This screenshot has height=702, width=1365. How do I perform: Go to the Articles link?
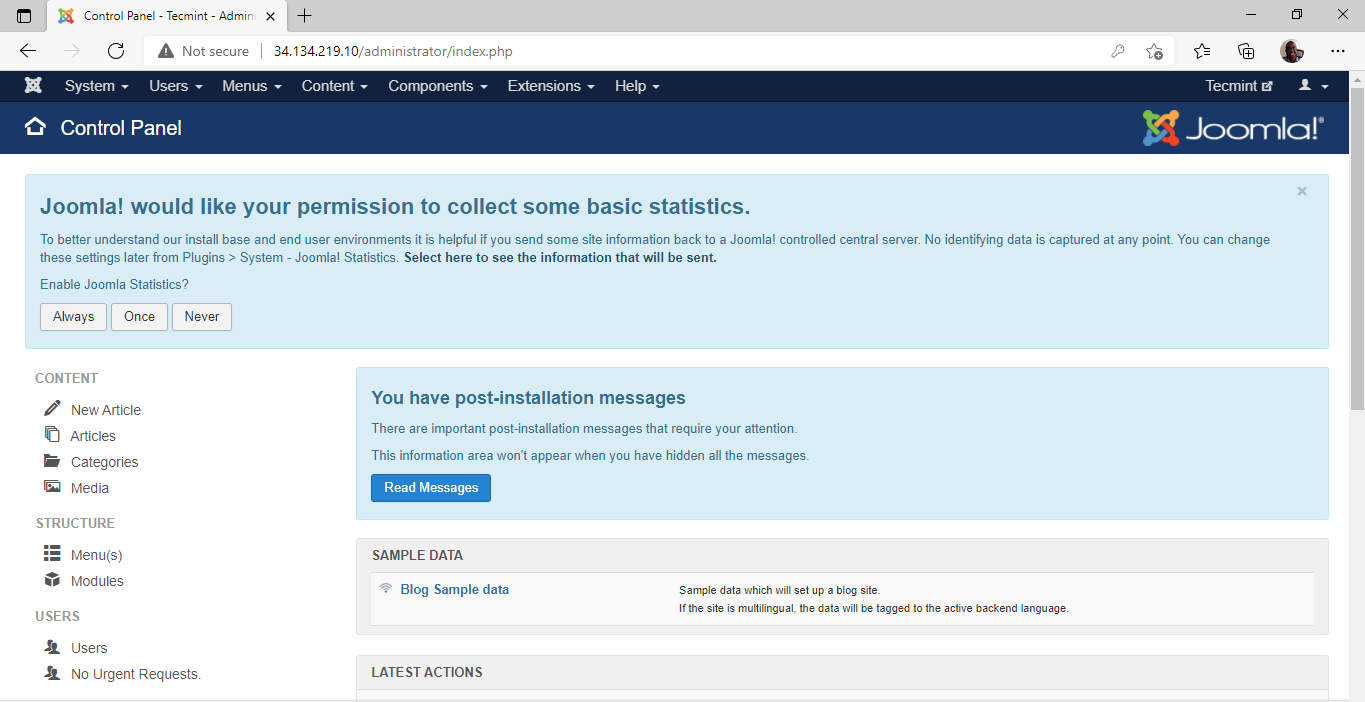coord(93,436)
